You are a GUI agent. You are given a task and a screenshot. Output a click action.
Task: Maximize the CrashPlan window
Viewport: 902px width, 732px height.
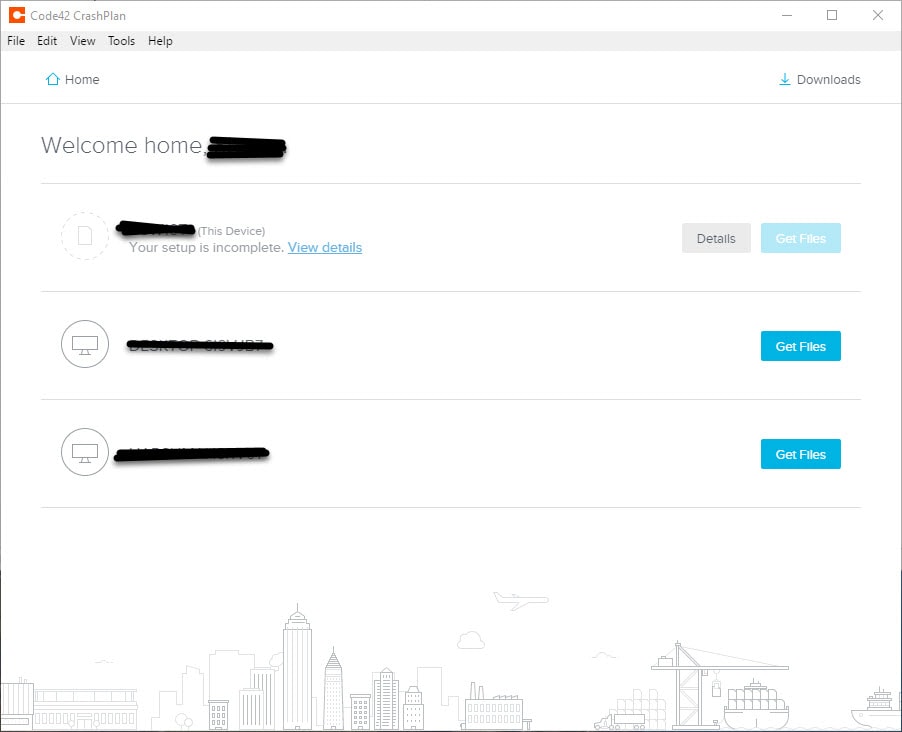(832, 16)
